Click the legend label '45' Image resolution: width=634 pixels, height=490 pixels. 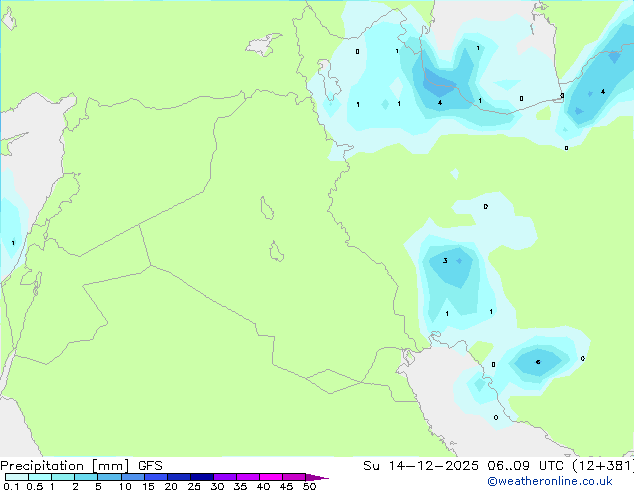coord(286,486)
